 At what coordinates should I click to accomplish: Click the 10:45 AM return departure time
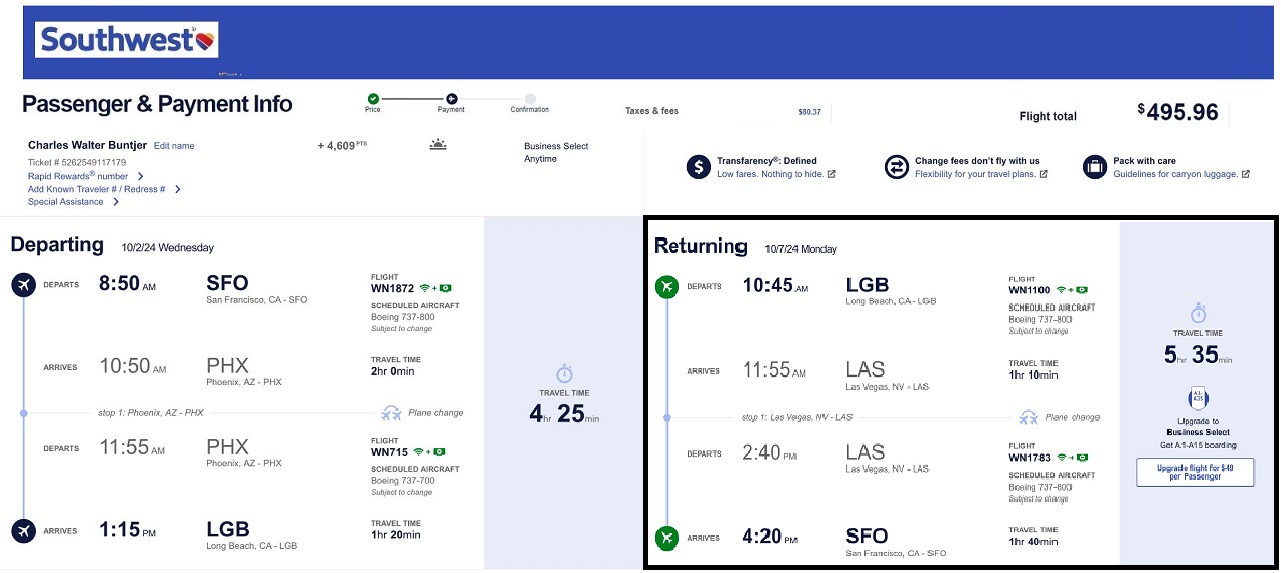point(774,285)
